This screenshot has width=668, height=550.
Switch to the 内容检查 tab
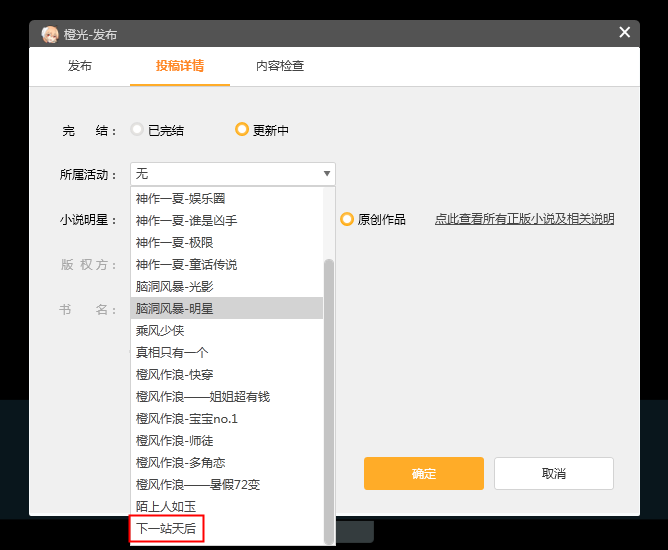tap(280, 66)
